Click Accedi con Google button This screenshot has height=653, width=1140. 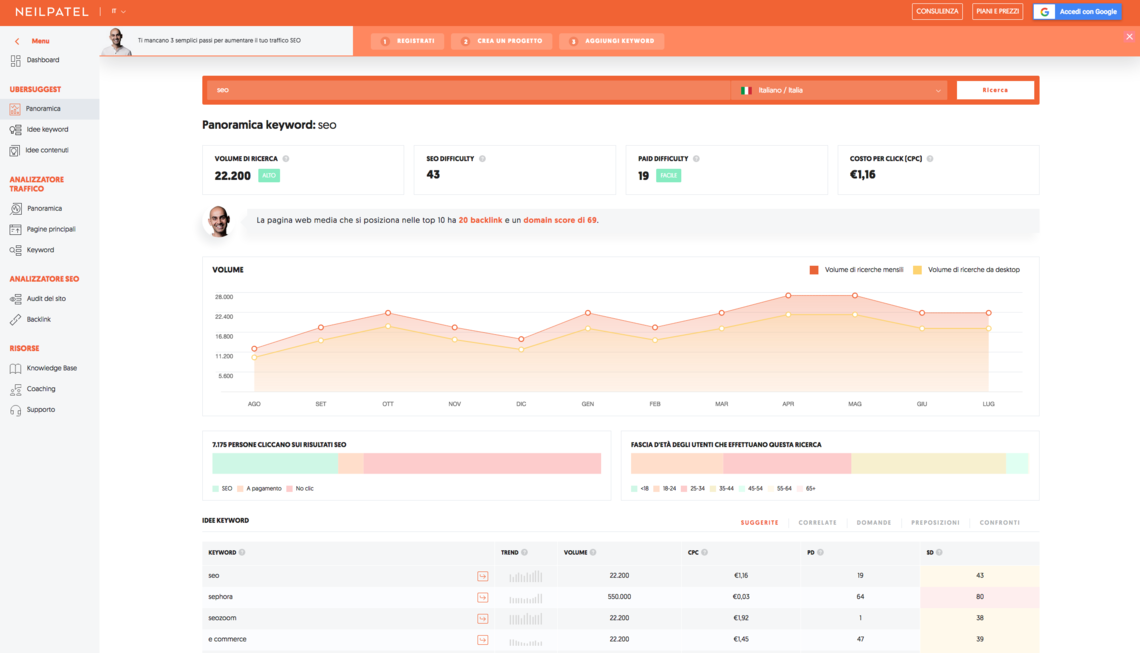tap(1077, 12)
